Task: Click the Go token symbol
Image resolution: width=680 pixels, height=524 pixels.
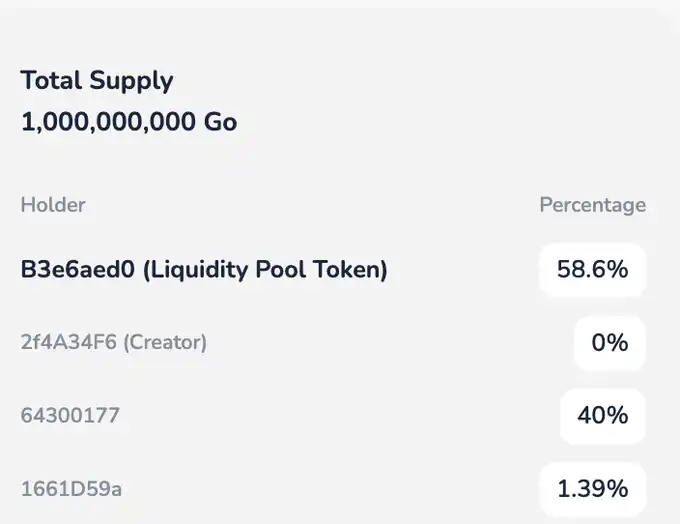Action: coord(221,122)
